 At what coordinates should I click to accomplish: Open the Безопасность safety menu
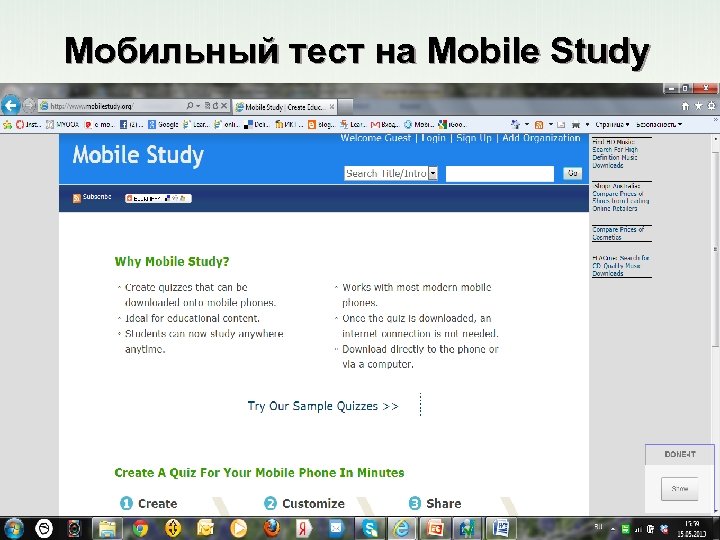659,124
